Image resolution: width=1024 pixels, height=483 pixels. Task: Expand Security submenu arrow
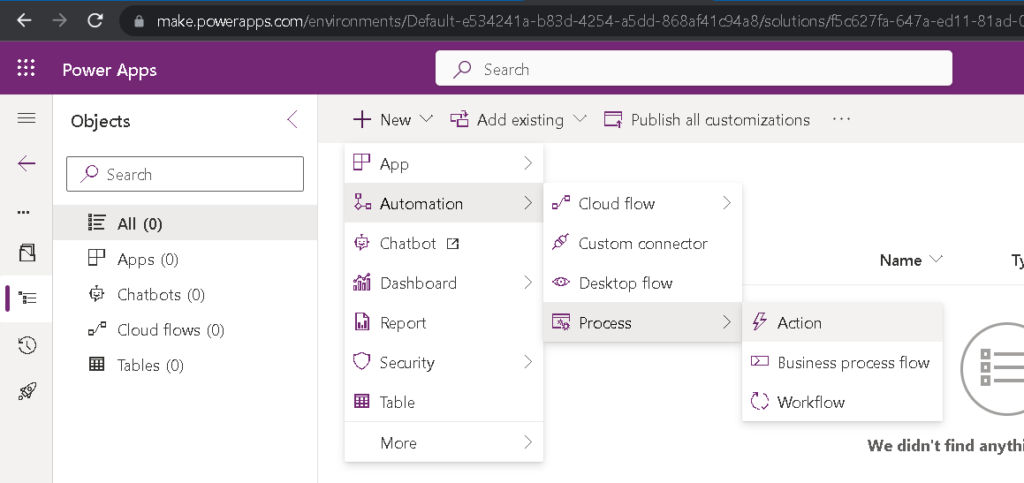click(x=528, y=362)
